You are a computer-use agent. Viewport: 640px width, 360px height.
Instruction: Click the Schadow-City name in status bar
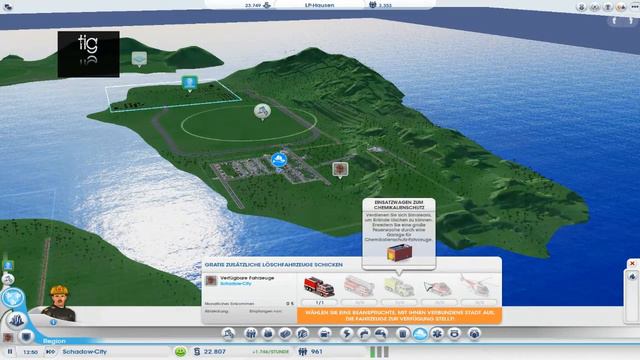click(x=84, y=351)
